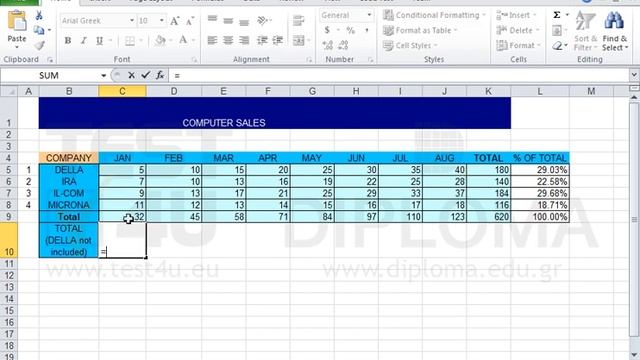Apply Accounting dollar format
Screen dimensions: 640x360
tap(327, 30)
